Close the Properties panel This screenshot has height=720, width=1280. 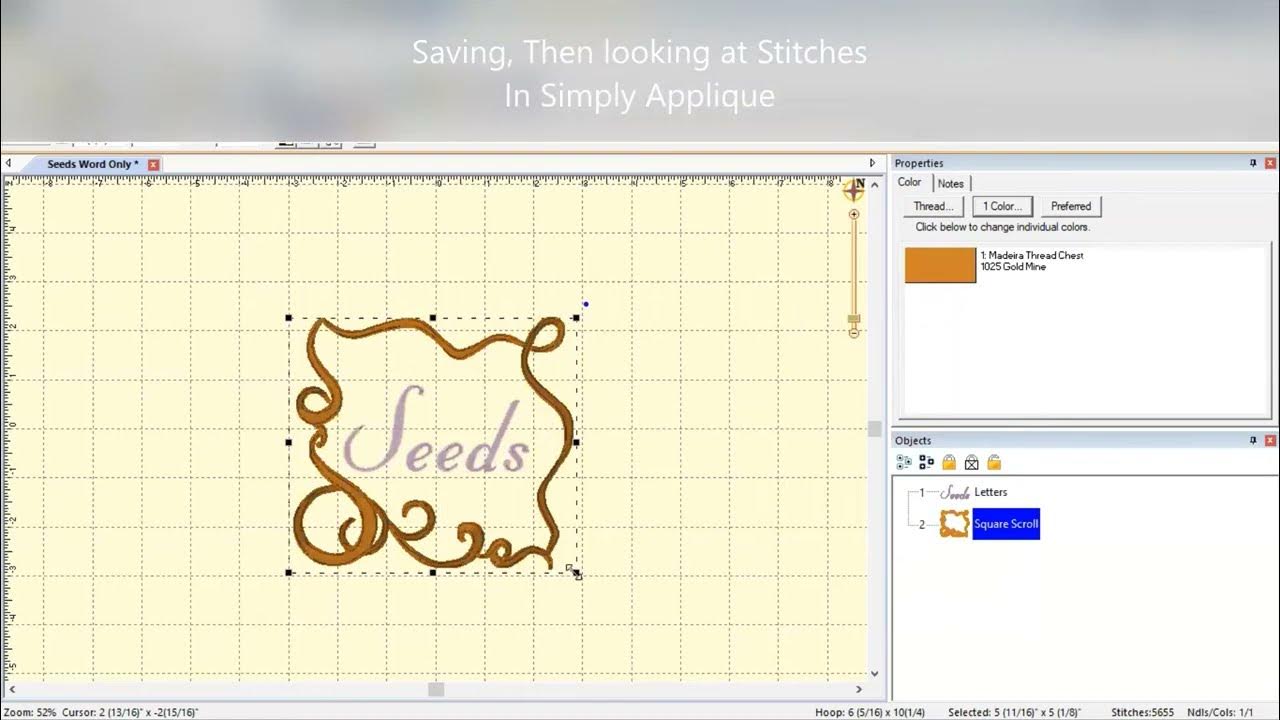pos(1270,163)
